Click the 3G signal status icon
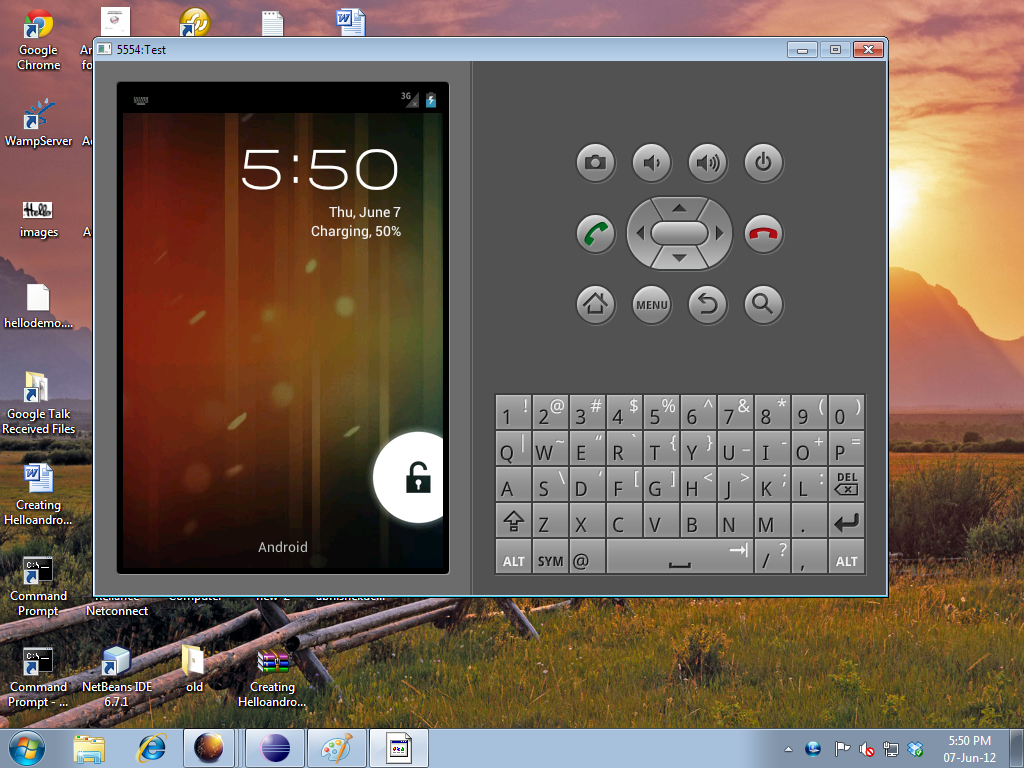This screenshot has height=768, width=1024. click(x=409, y=99)
